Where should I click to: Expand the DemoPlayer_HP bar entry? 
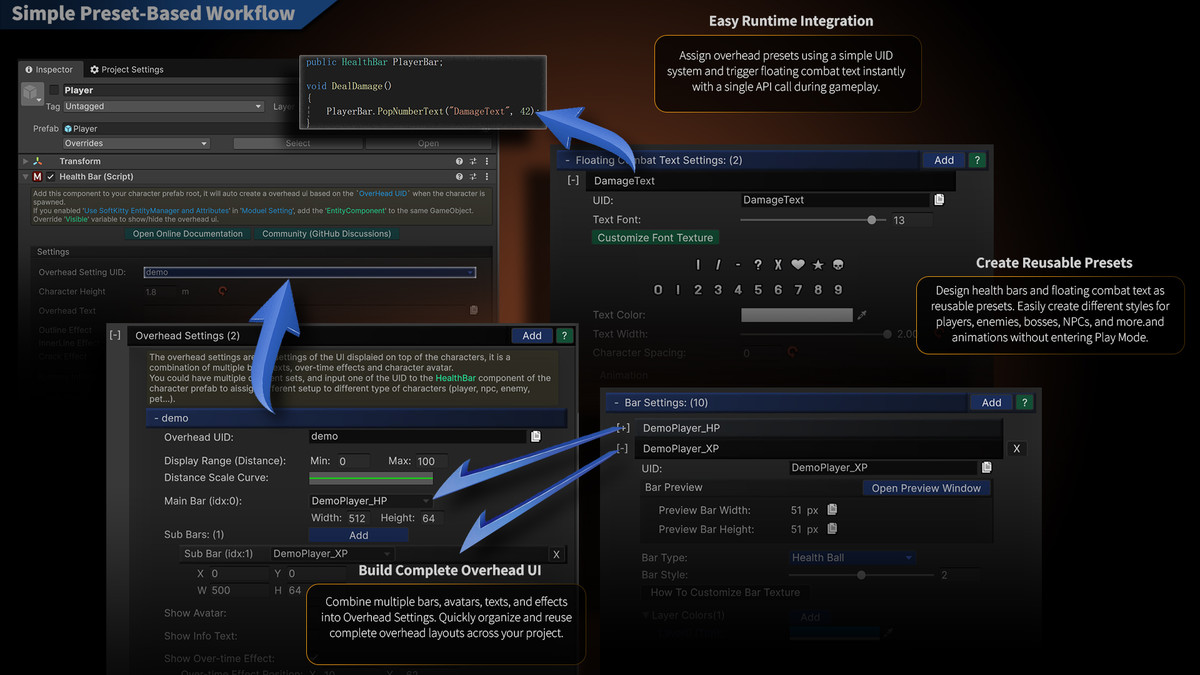click(622, 428)
